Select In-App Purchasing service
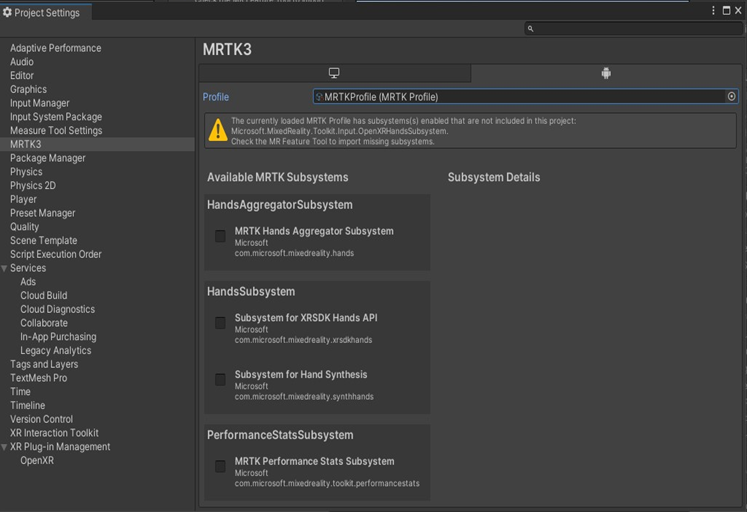This screenshot has width=747, height=512. (58, 337)
